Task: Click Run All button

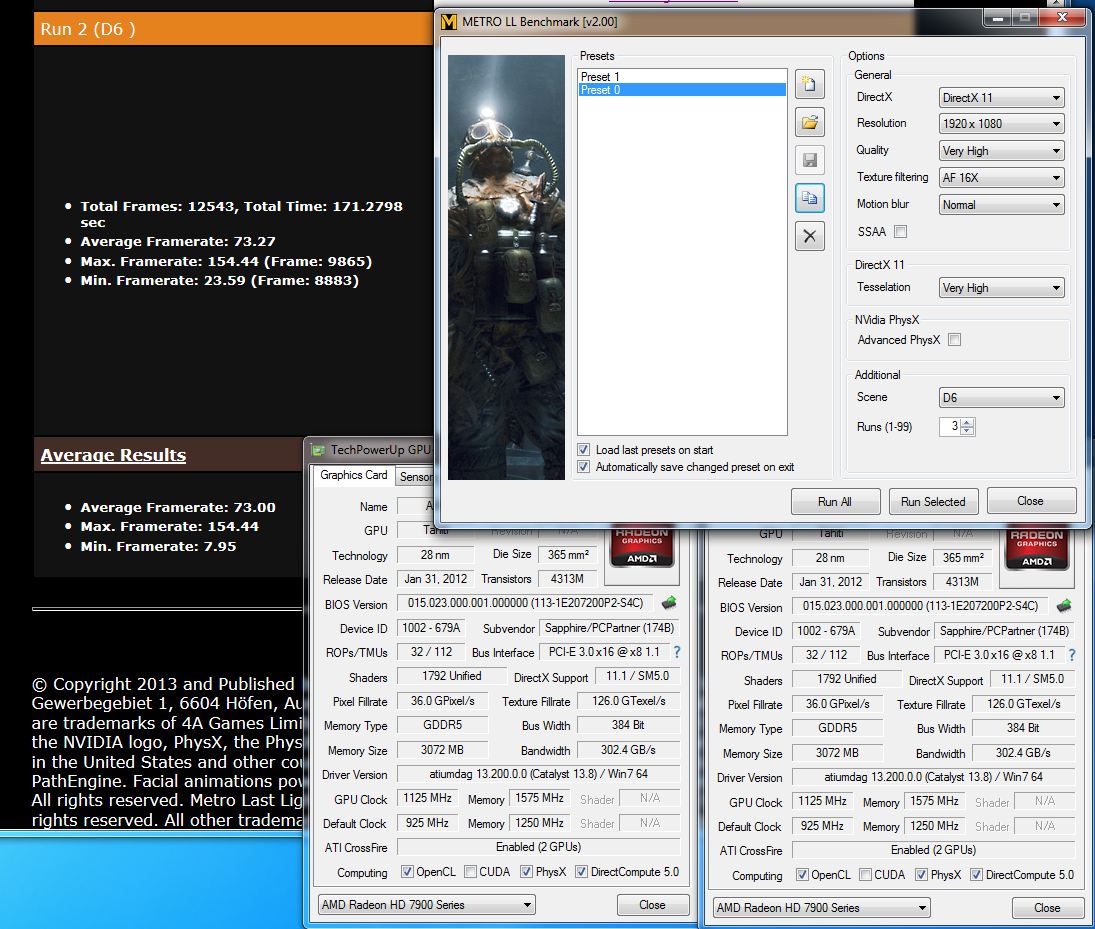Action: pyautogui.click(x=835, y=502)
